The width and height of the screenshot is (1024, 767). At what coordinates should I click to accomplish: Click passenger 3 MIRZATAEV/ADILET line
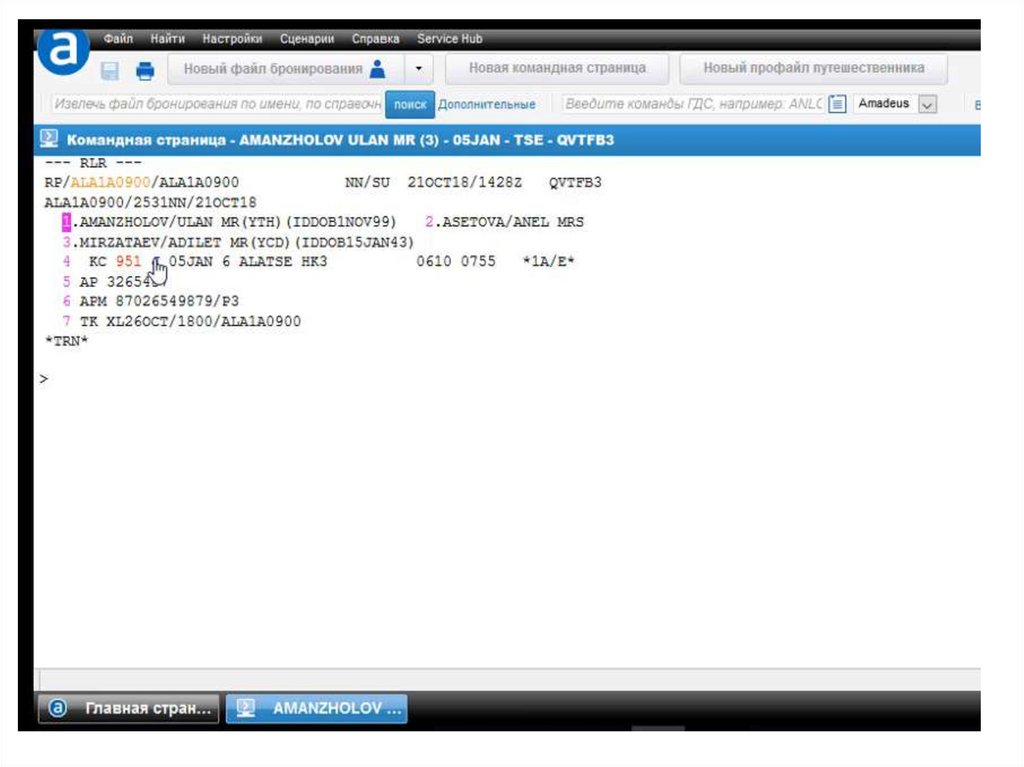coord(238,242)
